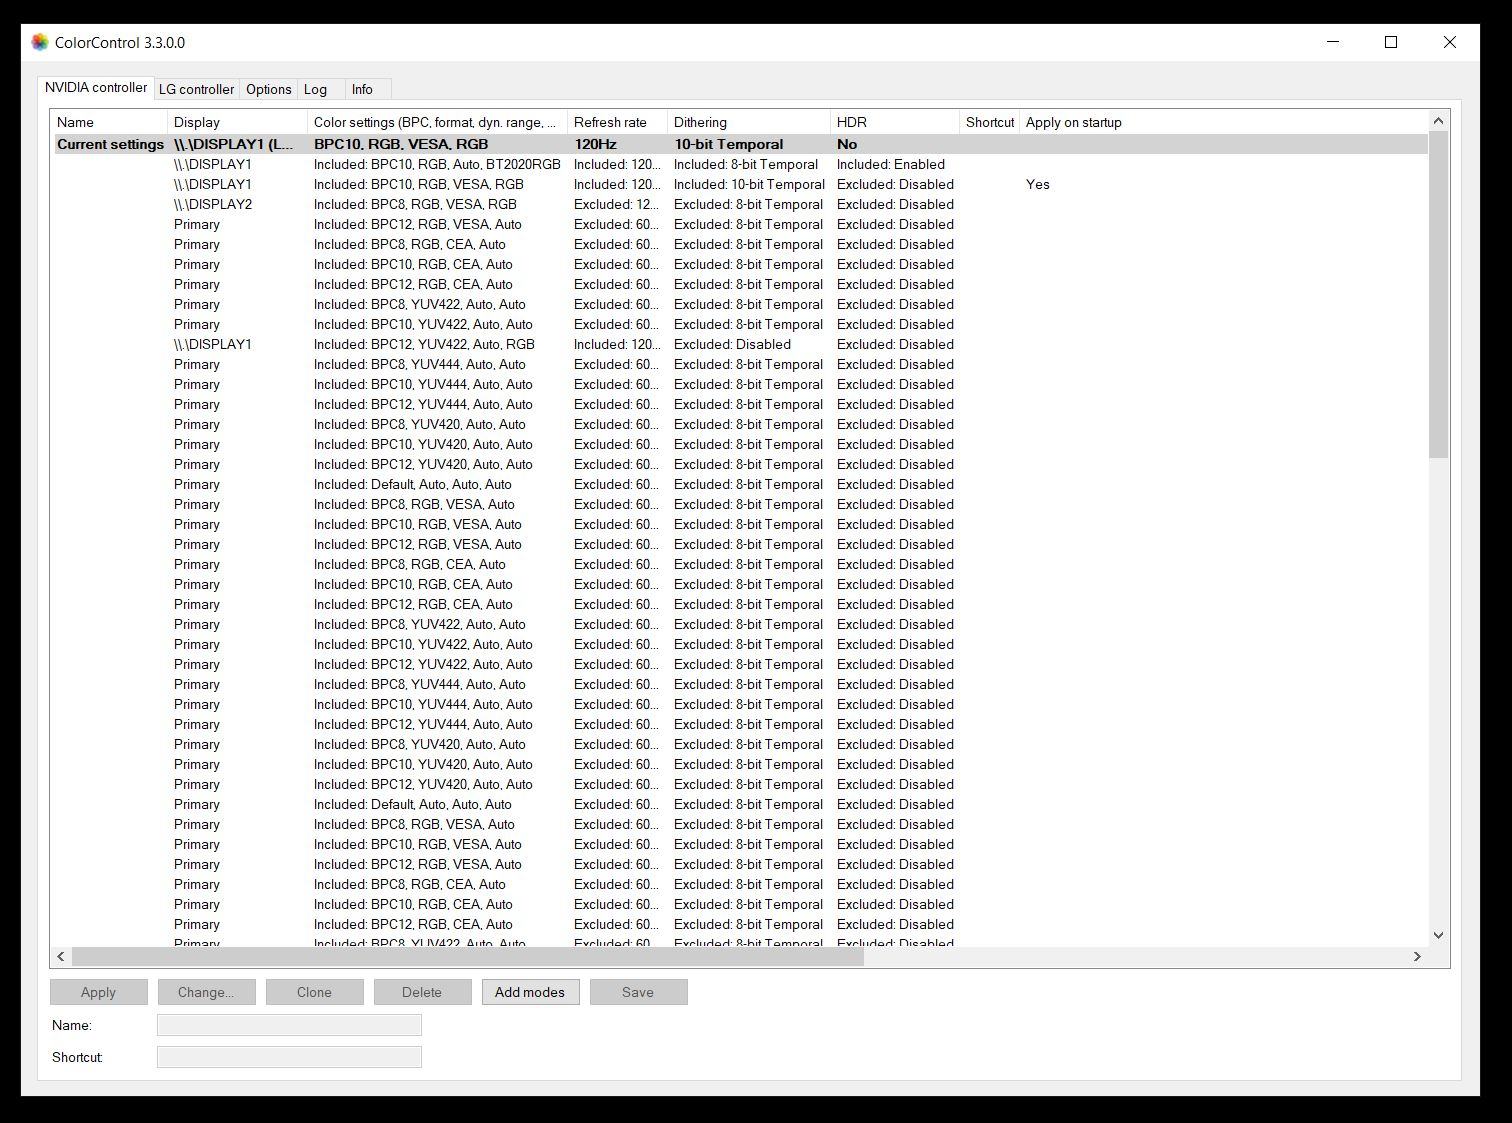This screenshot has width=1512, height=1123.
Task: Click 'BPC10, RGB, VESA, RGB' in Current settings row
Action: pyautogui.click(x=401, y=144)
